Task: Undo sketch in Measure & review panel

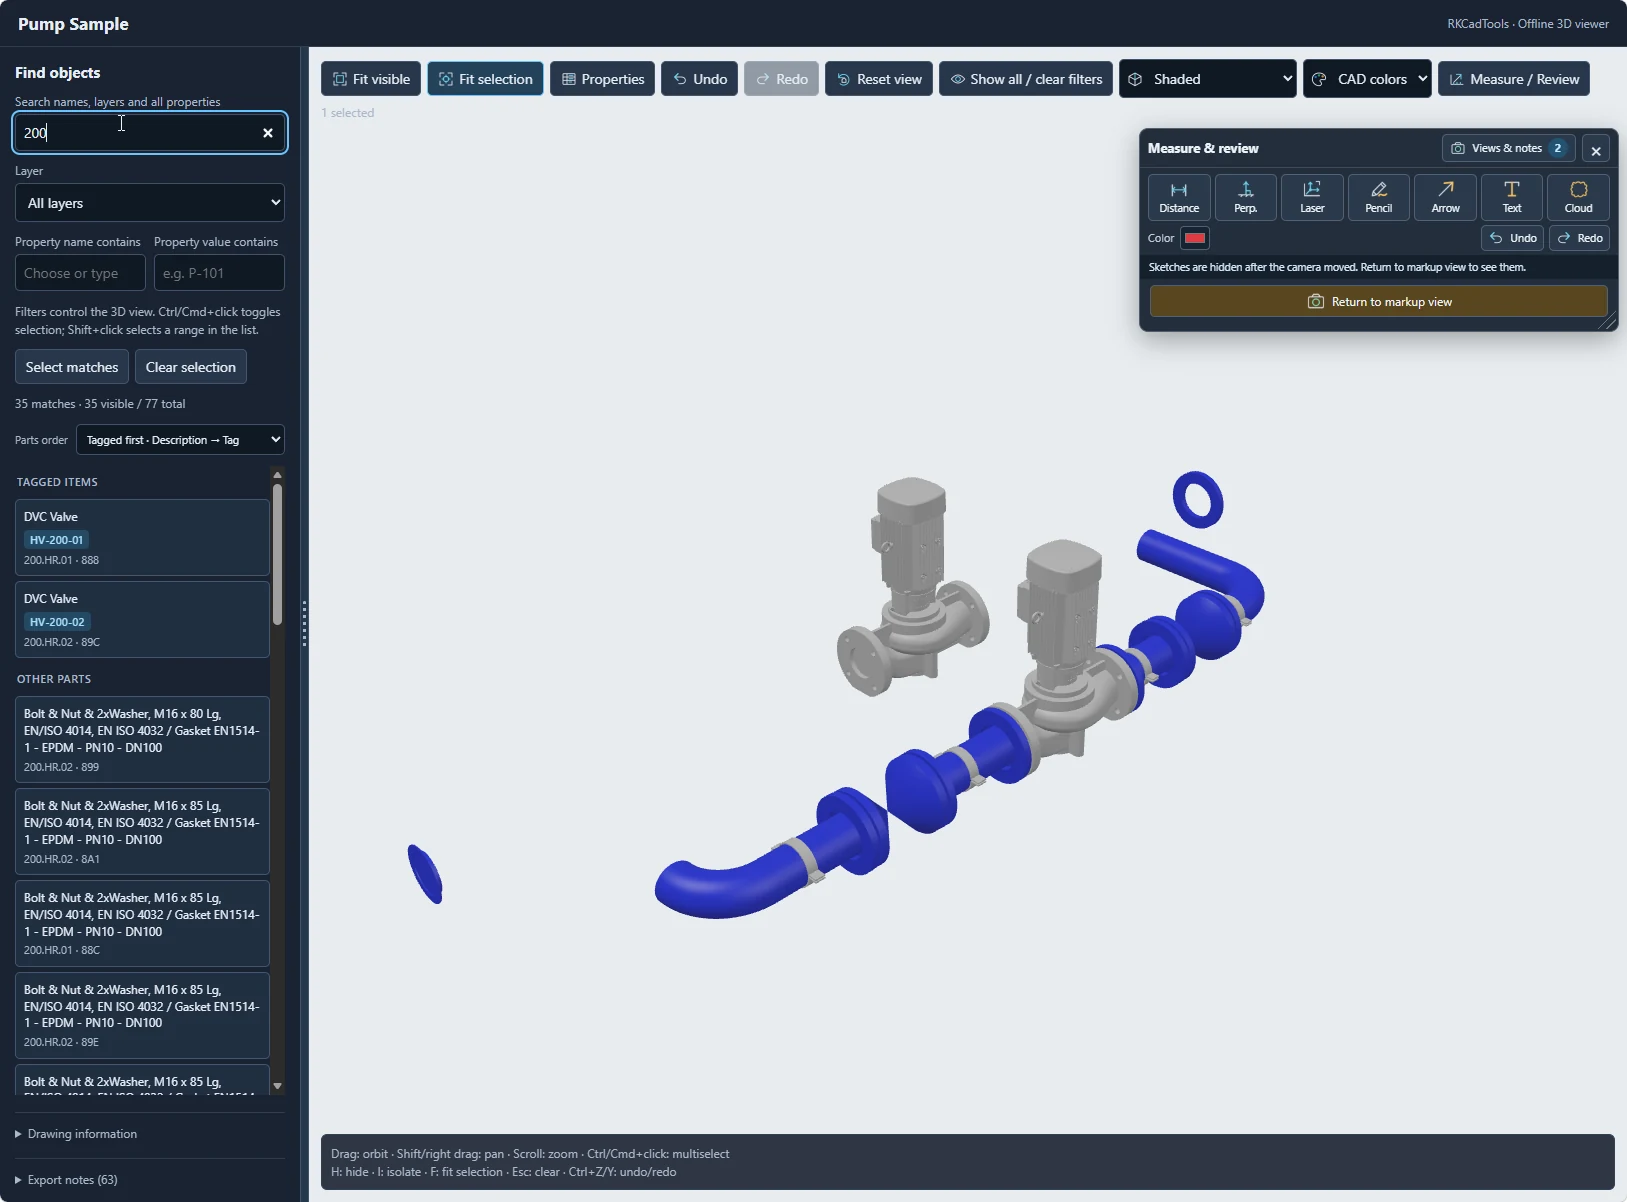Action: click(x=1512, y=238)
